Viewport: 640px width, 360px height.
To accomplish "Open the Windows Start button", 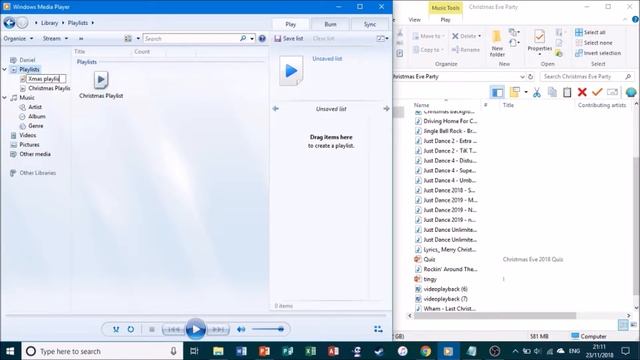I will (10, 351).
